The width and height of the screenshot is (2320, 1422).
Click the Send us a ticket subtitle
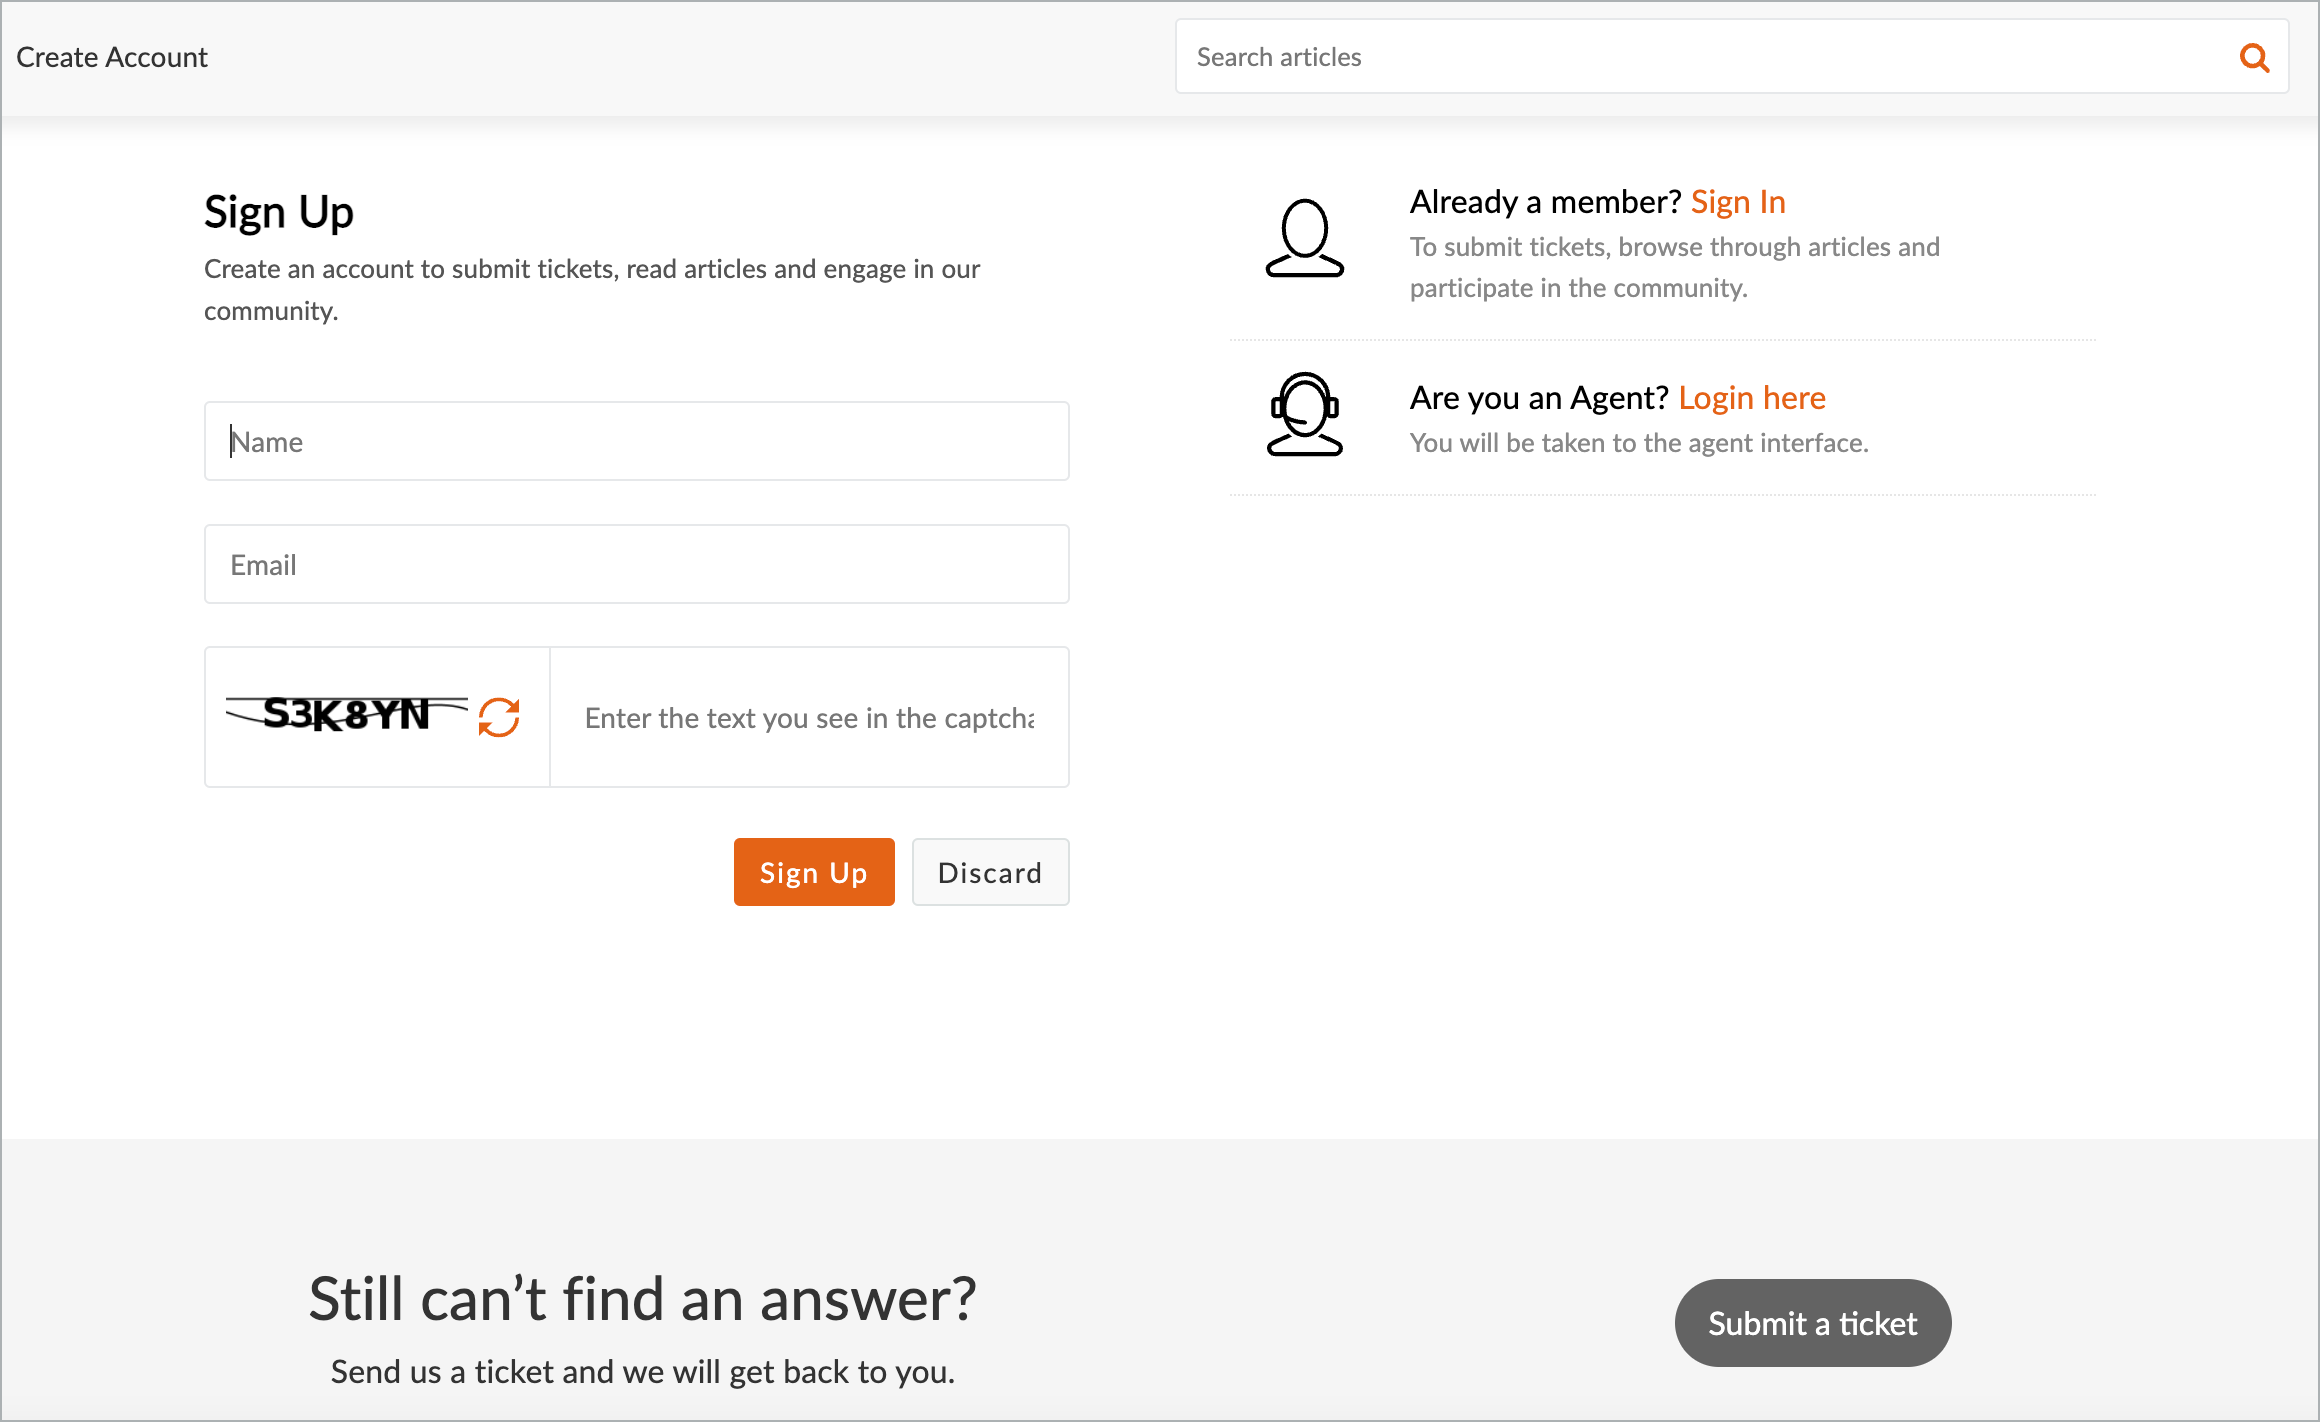642,1372
